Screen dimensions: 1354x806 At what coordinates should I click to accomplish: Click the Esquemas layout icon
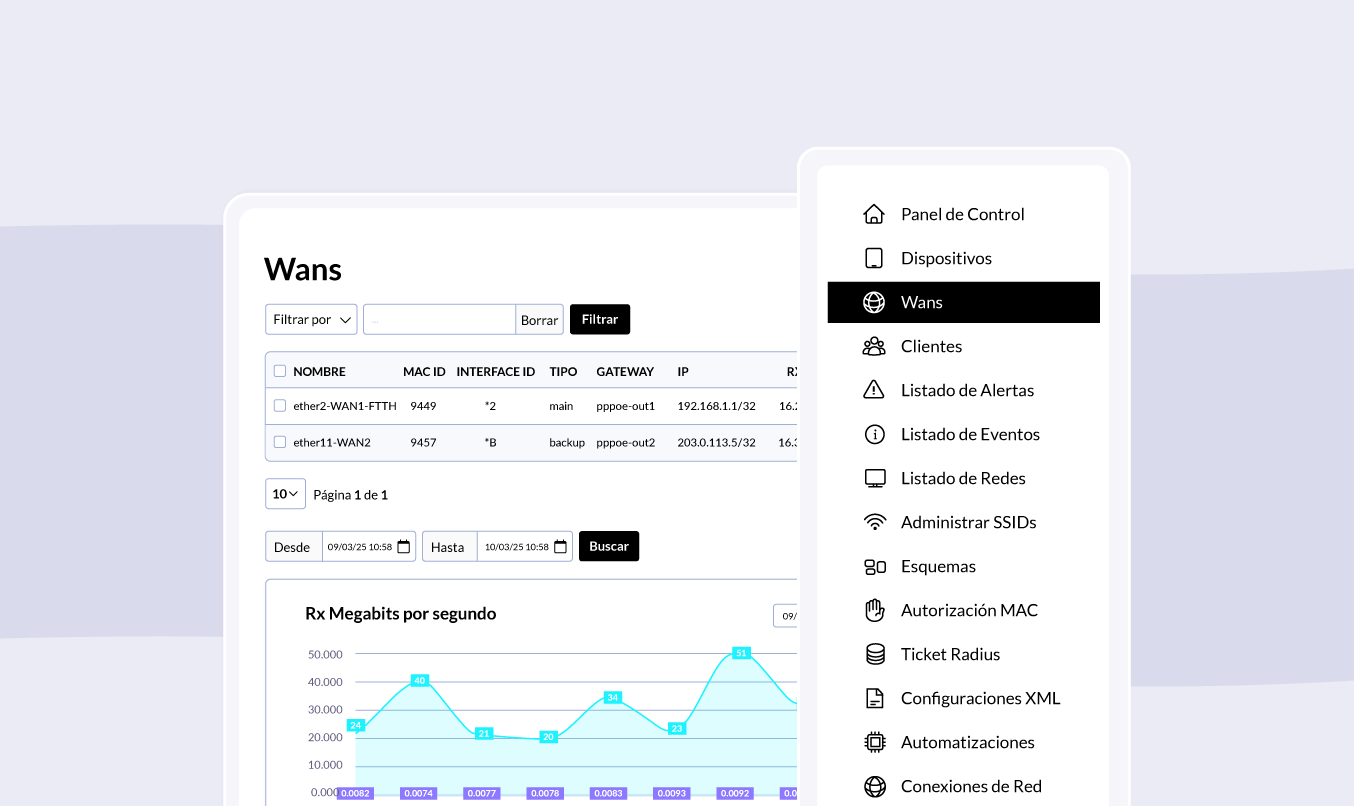coord(874,566)
